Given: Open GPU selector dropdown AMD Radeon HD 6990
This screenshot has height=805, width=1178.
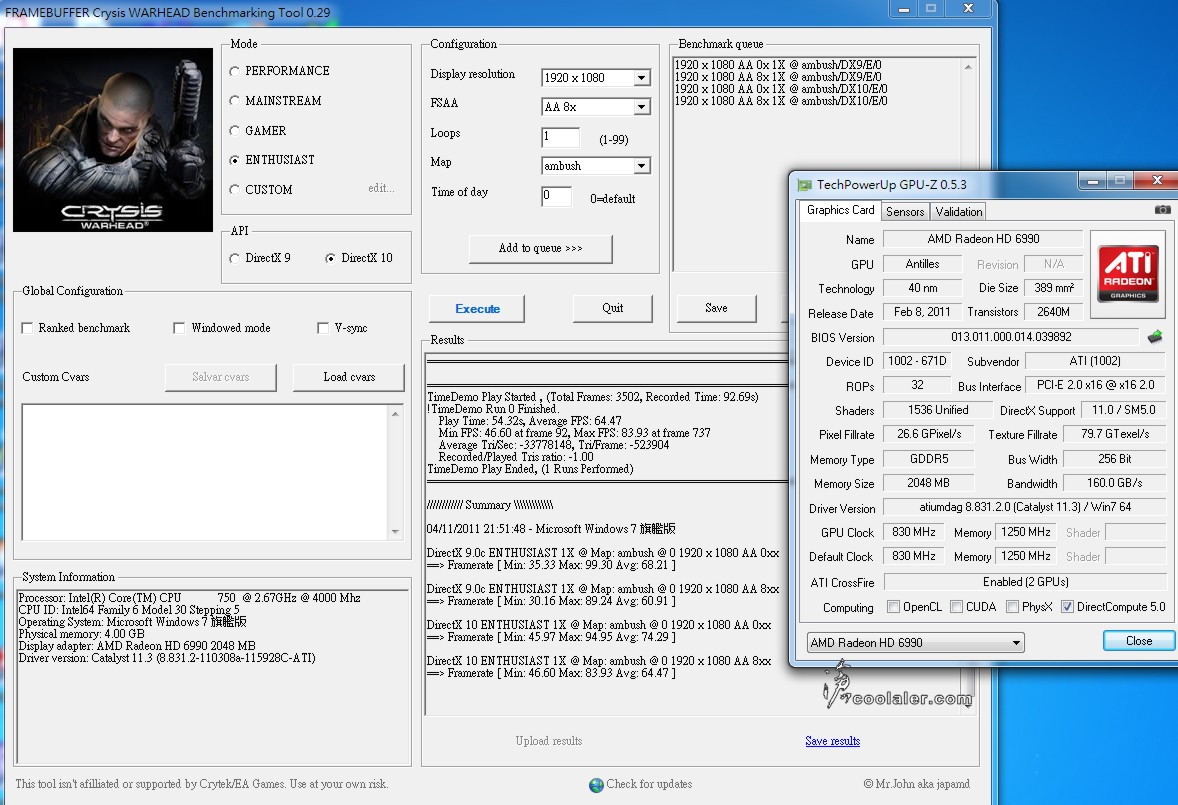Looking at the screenshot, I should pos(915,643).
